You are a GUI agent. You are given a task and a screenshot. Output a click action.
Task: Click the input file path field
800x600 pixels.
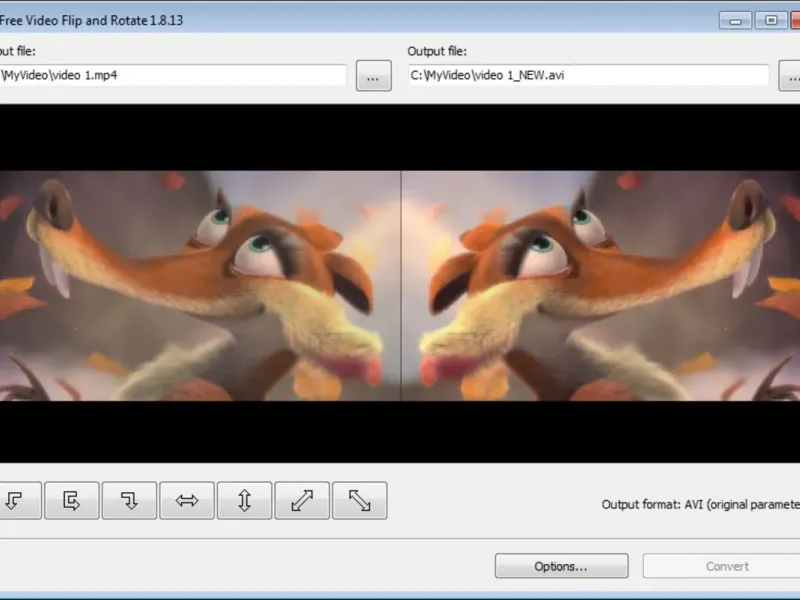pyautogui.click(x=172, y=75)
